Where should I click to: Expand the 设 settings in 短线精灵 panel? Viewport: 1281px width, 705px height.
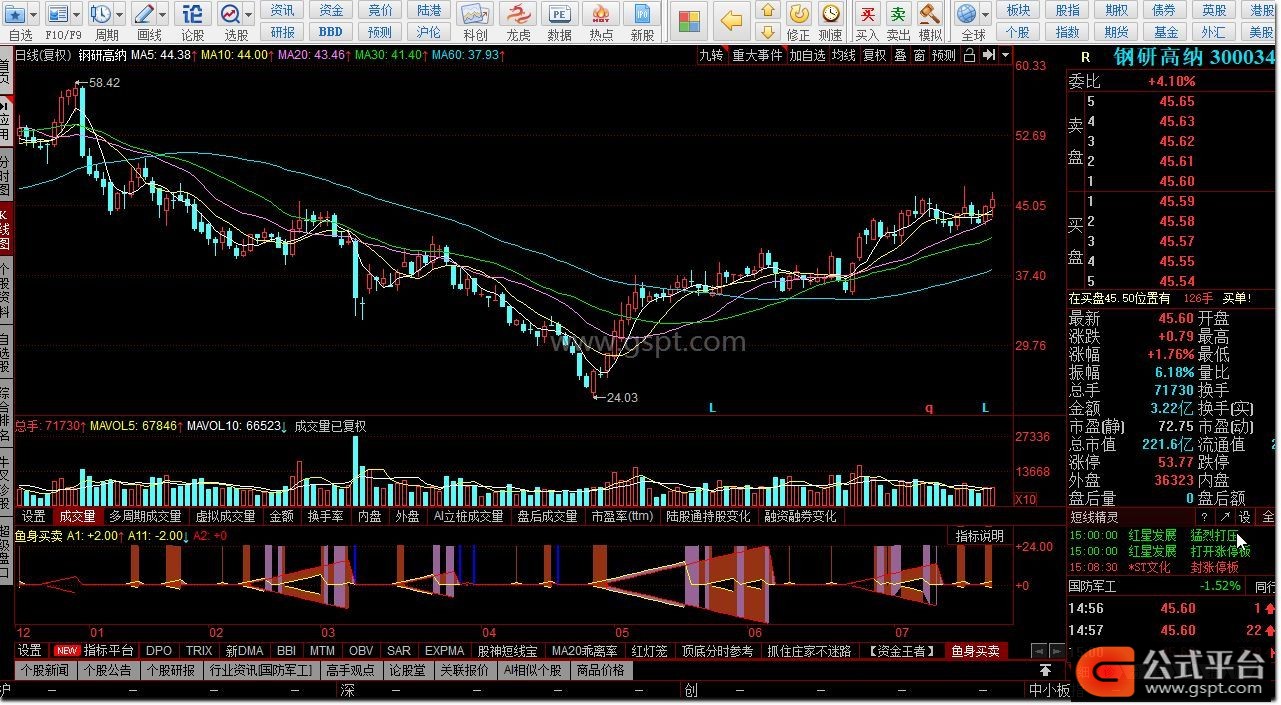point(1245,517)
